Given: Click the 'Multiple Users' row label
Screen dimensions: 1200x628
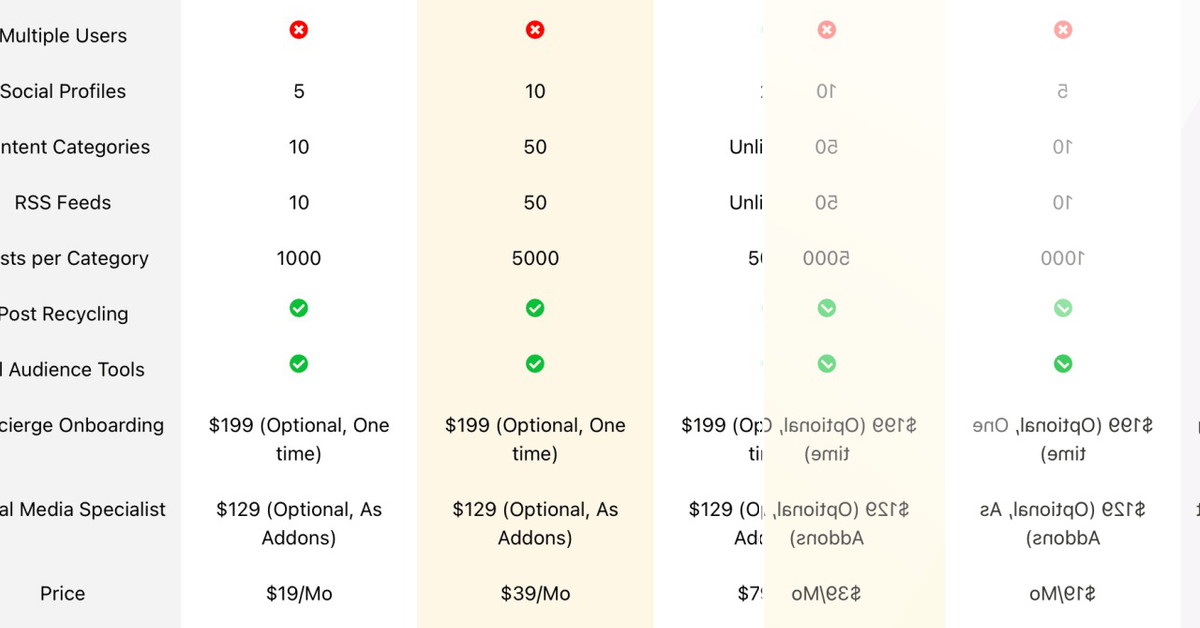Looking at the screenshot, I should (x=63, y=36).
